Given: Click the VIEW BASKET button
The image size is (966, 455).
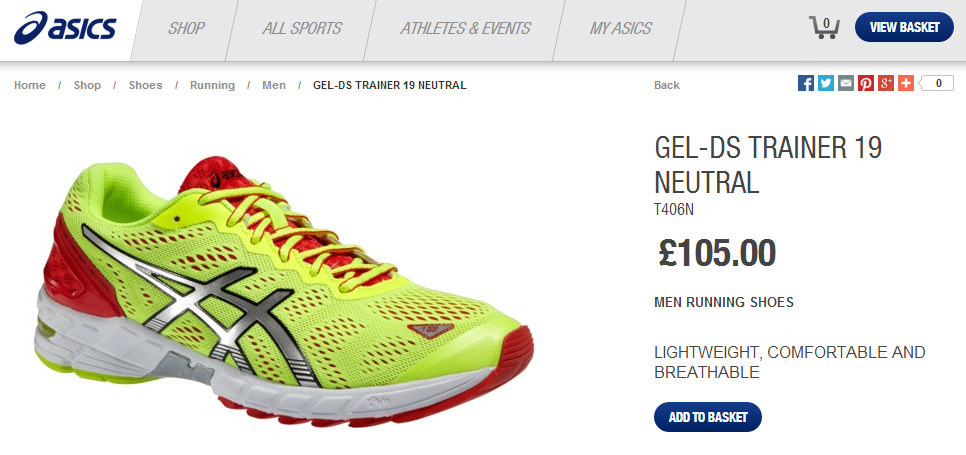Looking at the screenshot, I should (904, 27).
